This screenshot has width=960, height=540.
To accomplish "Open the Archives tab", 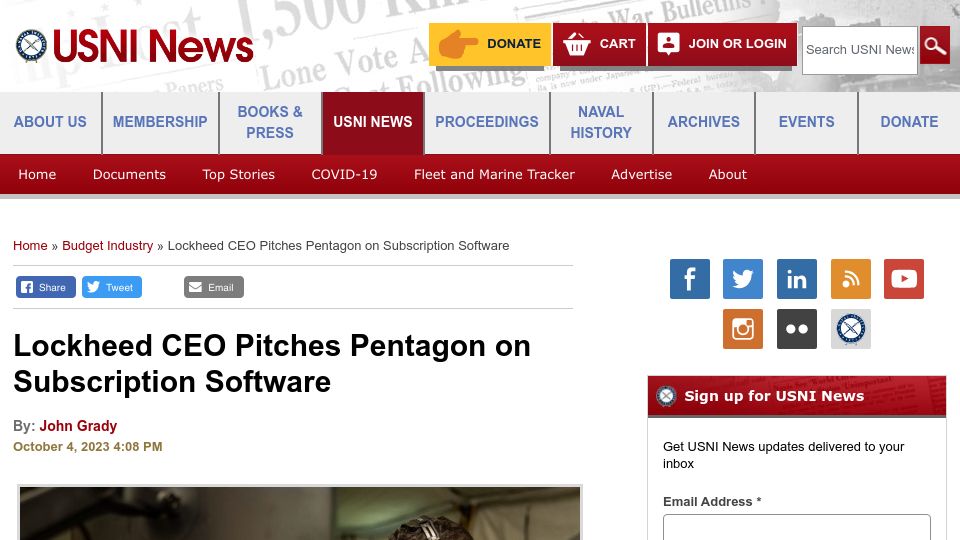I will [x=703, y=122].
